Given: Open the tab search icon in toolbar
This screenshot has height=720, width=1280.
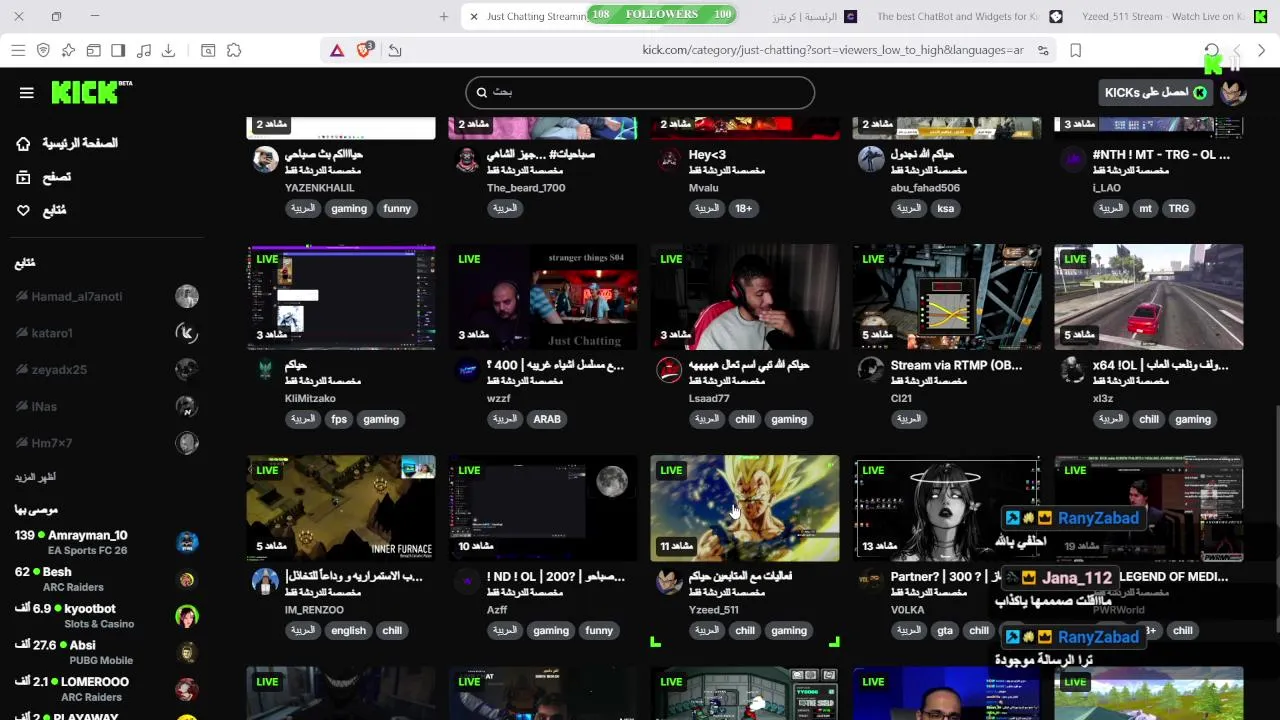Looking at the screenshot, I should pos(208,50).
